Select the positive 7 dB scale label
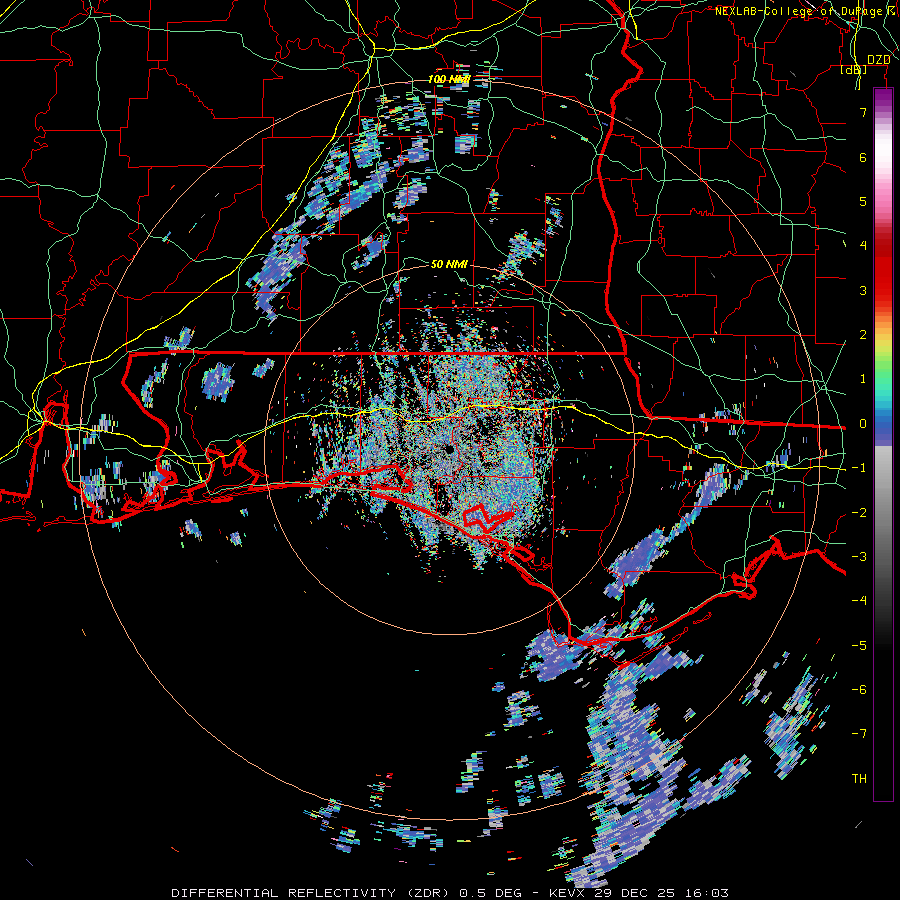 863,112
